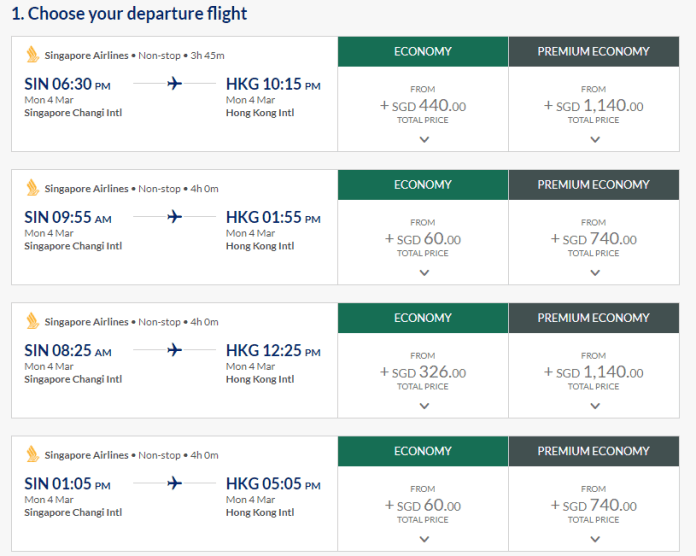696x556 pixels.
Task: Click the SIN 08:25 AM departure time
Action: click(x=67, y=351)
